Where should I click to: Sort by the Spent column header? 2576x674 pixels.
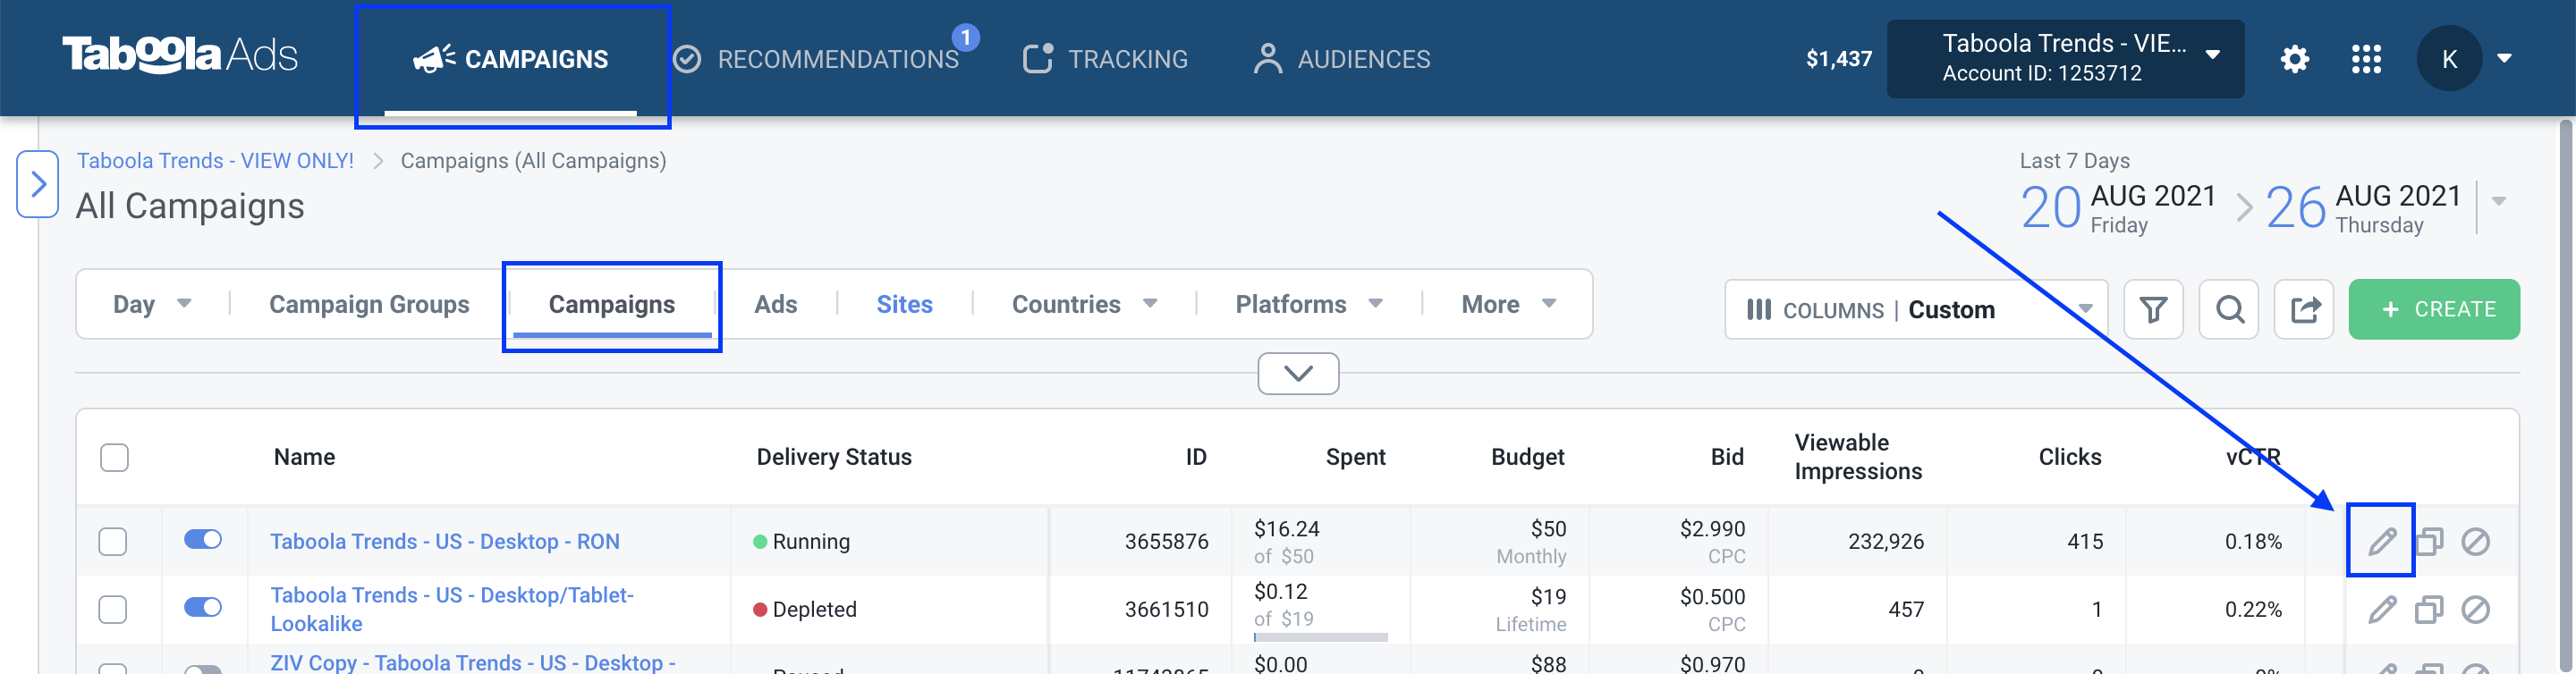1355,457
